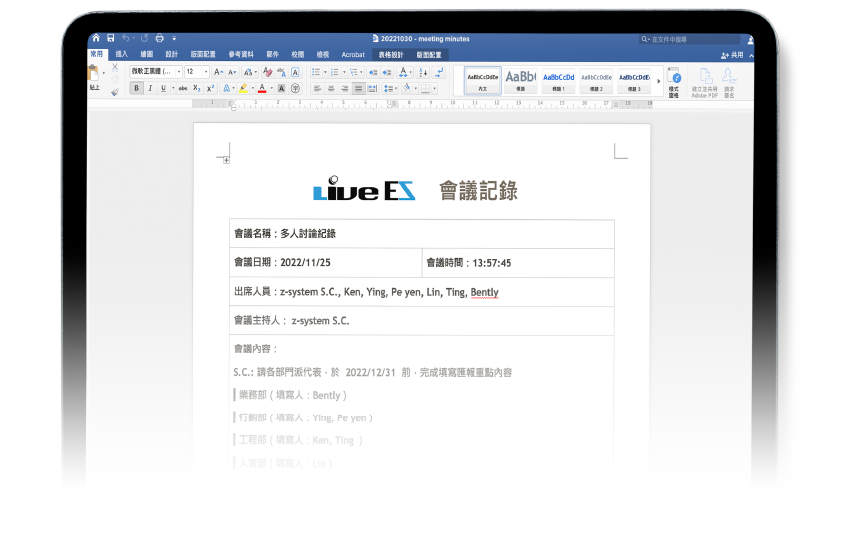Click the Enclosed Characters icon
The image size is (842, 555).
click(x=295, y=89)
